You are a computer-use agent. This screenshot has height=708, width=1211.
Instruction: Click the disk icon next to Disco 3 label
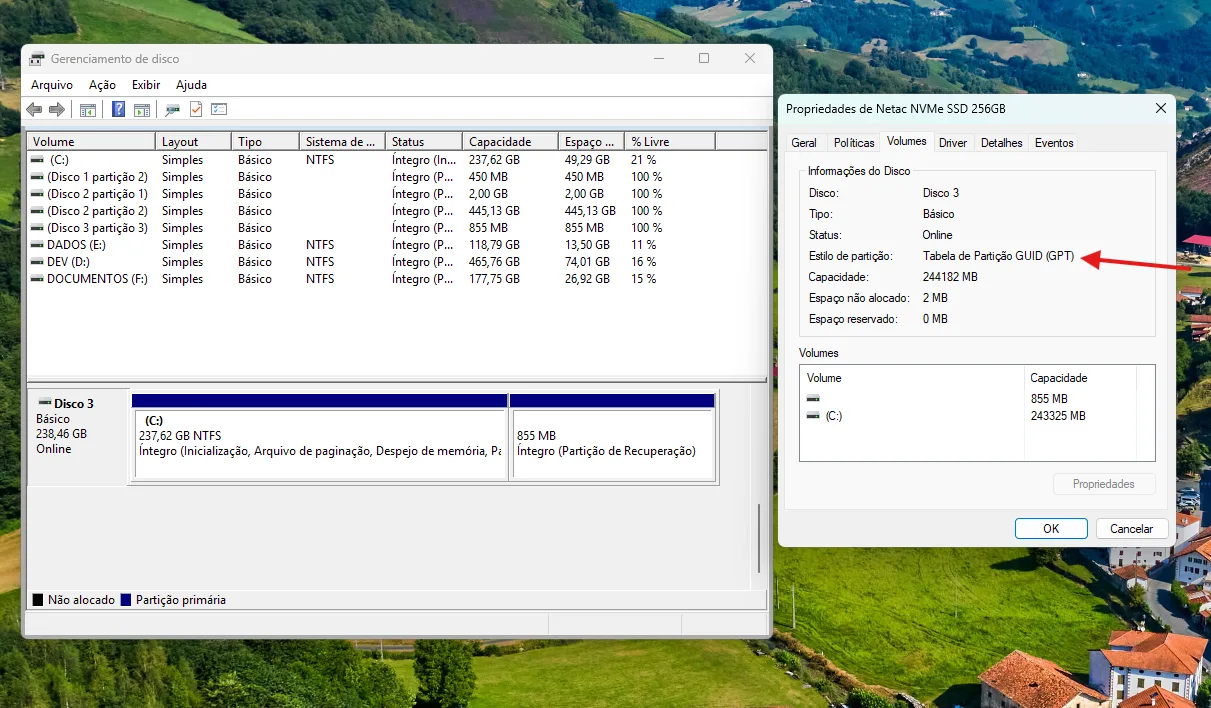pyautogui.click(x=44, y=403)
